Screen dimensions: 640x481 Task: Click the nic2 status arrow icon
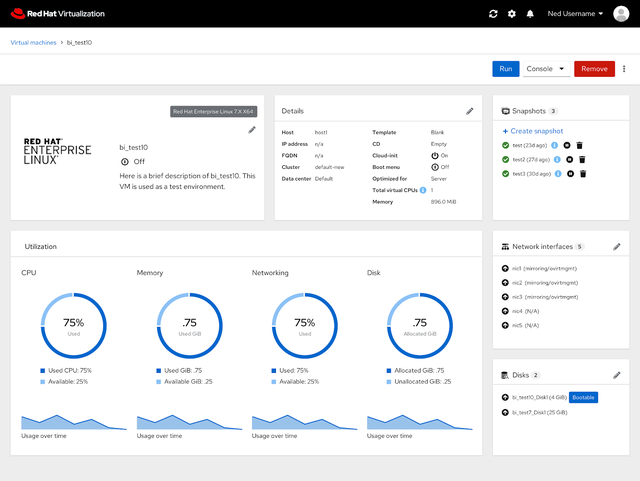click(505, 283)
